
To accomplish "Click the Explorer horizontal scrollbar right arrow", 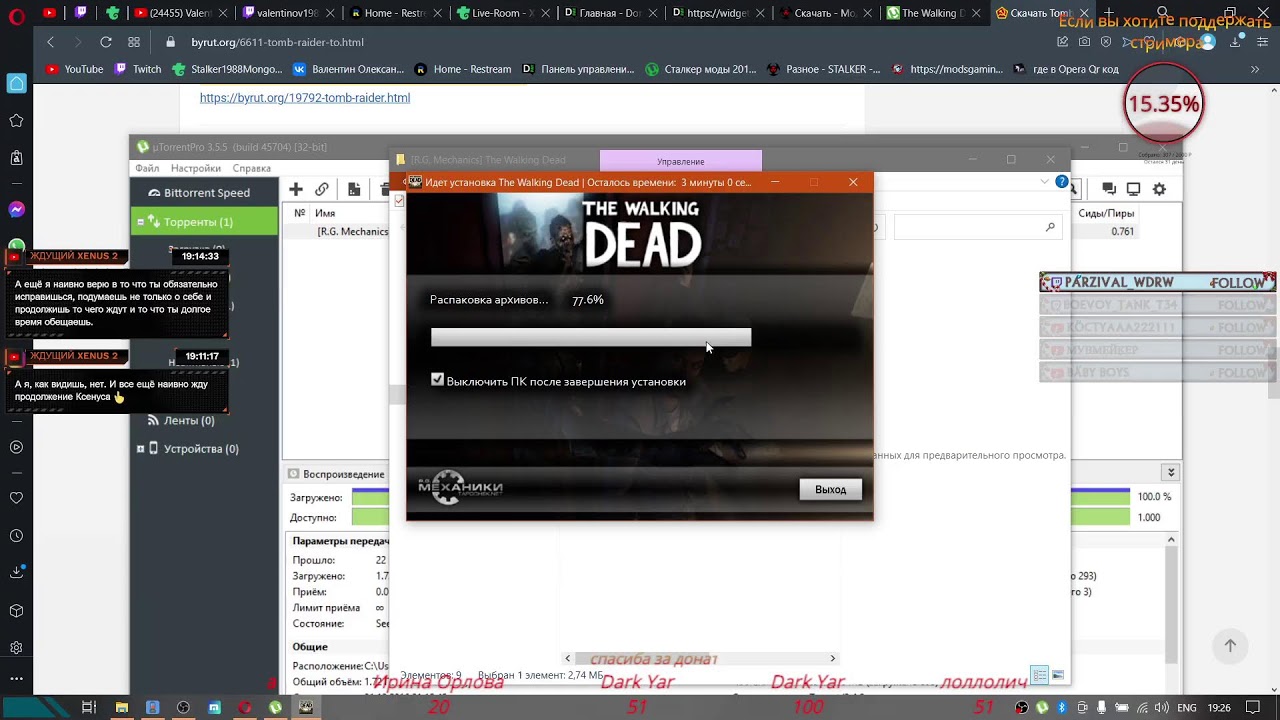I will click(x=832, y=658).
